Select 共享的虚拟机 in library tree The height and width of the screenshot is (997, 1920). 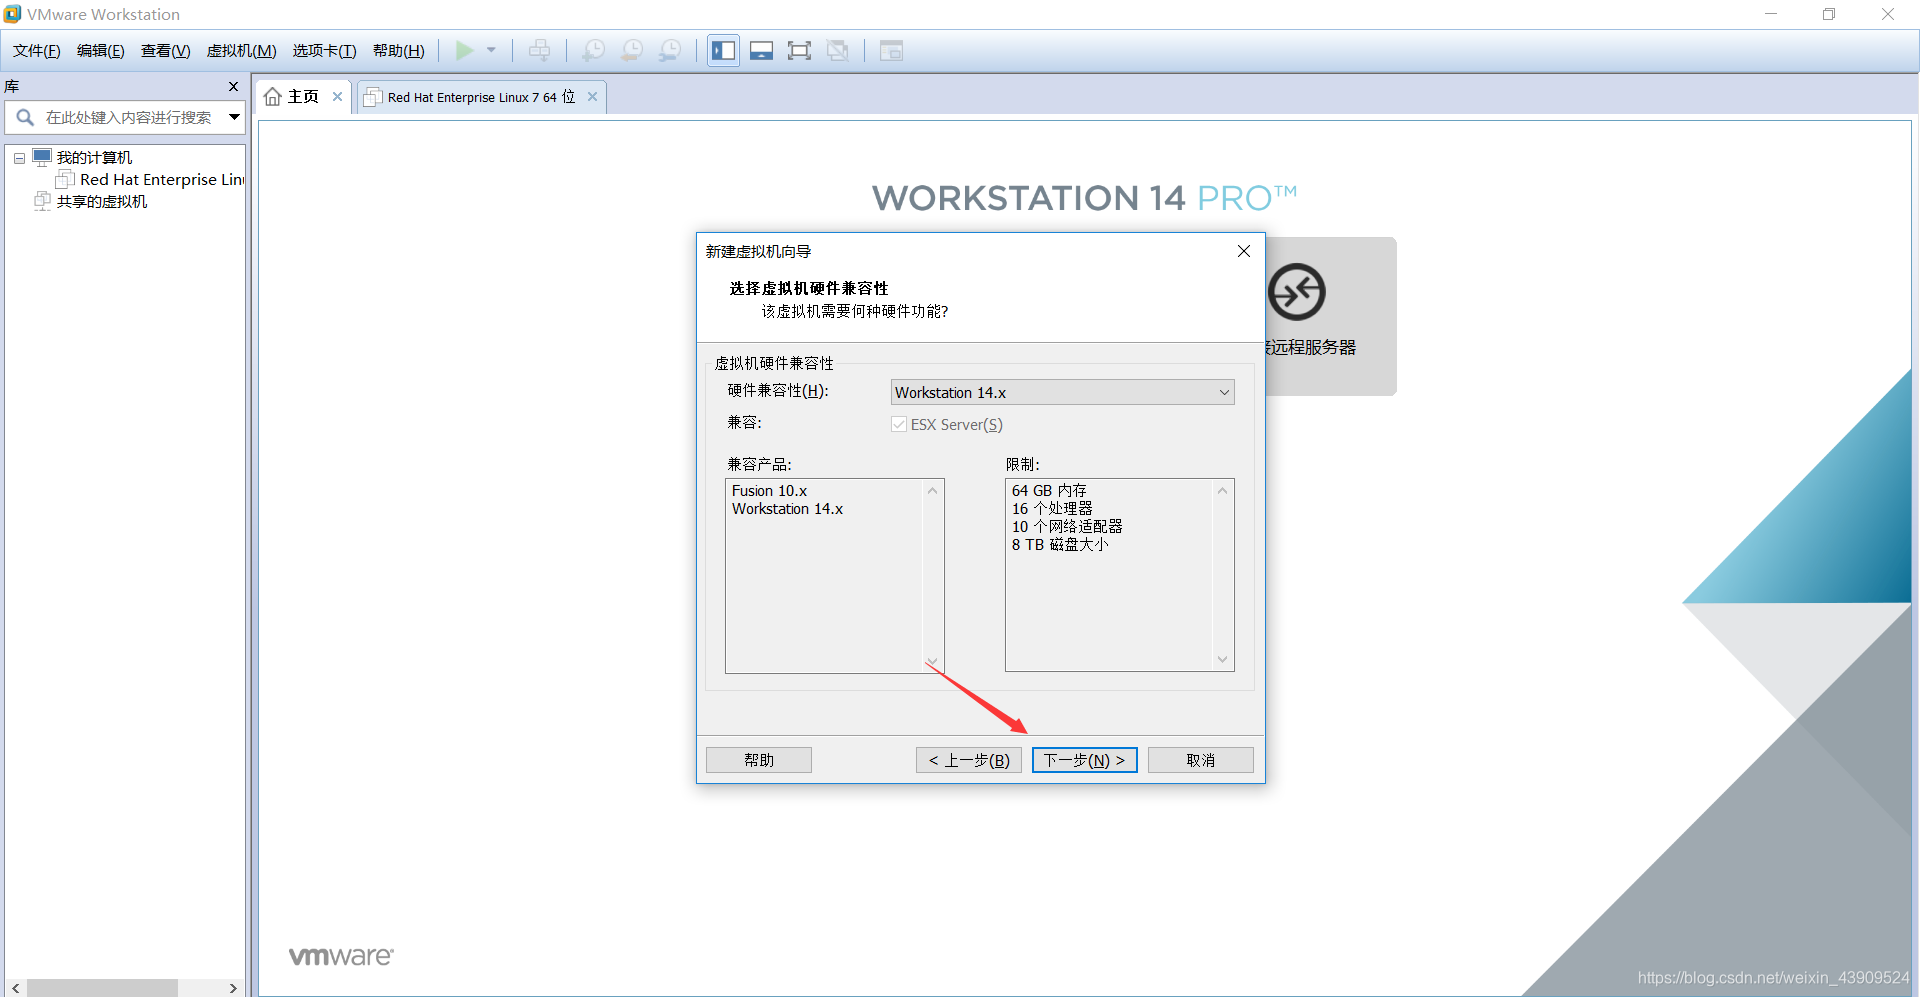pyautogui.click(x=102, y=201)
